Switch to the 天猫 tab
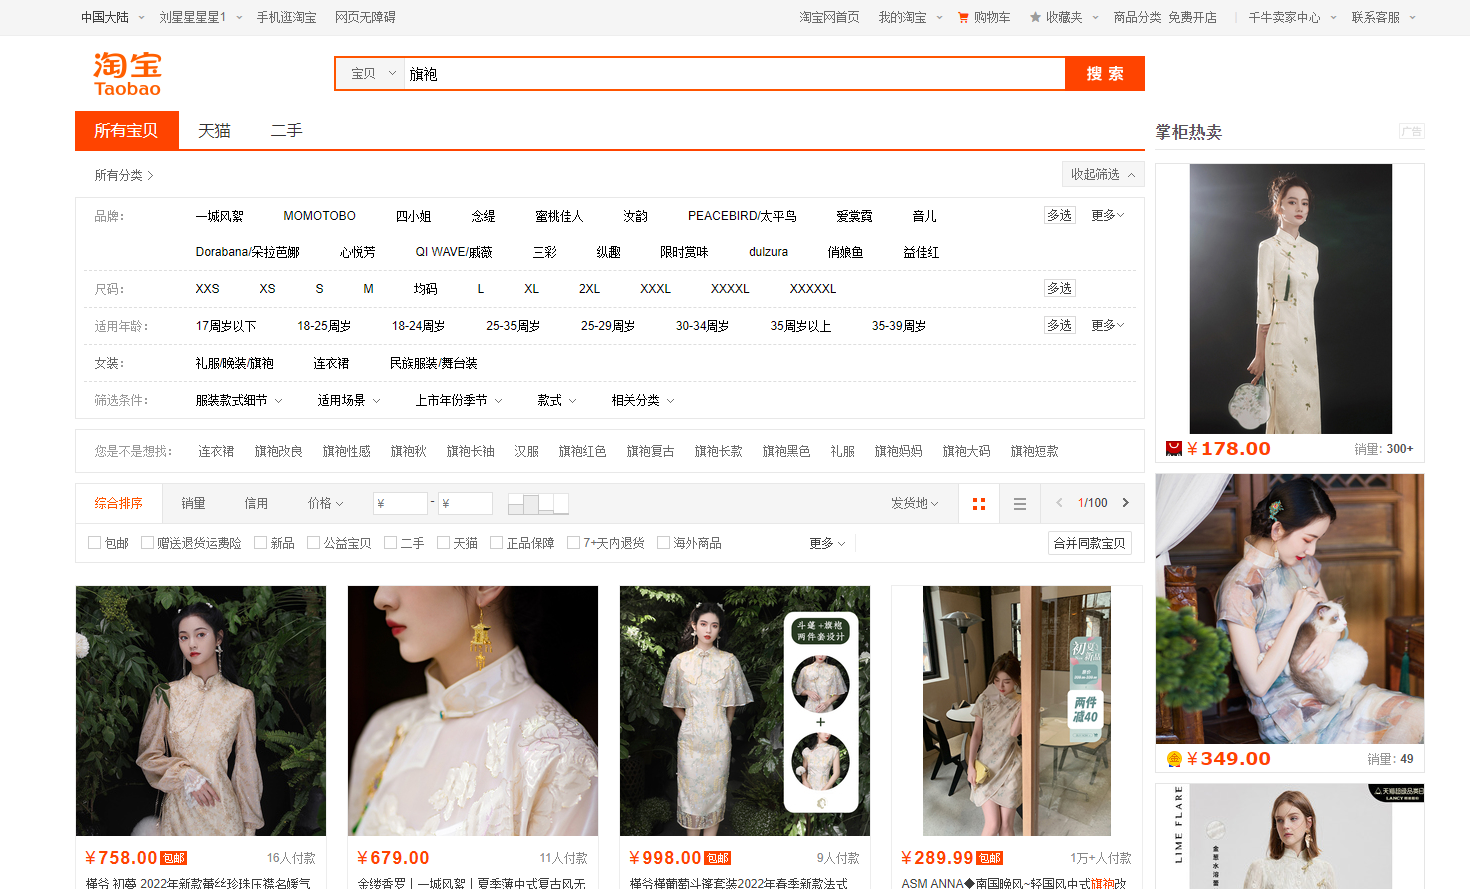Image resolution: width=1470 pixels, height=889 pixels. (214, 131)
